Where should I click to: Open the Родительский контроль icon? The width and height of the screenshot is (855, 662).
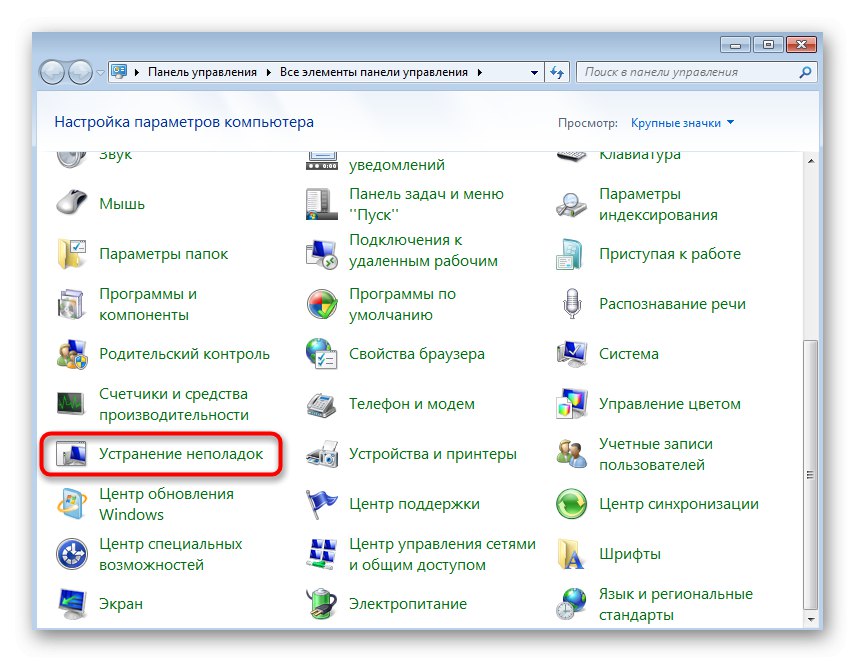(x=72, y=354)
